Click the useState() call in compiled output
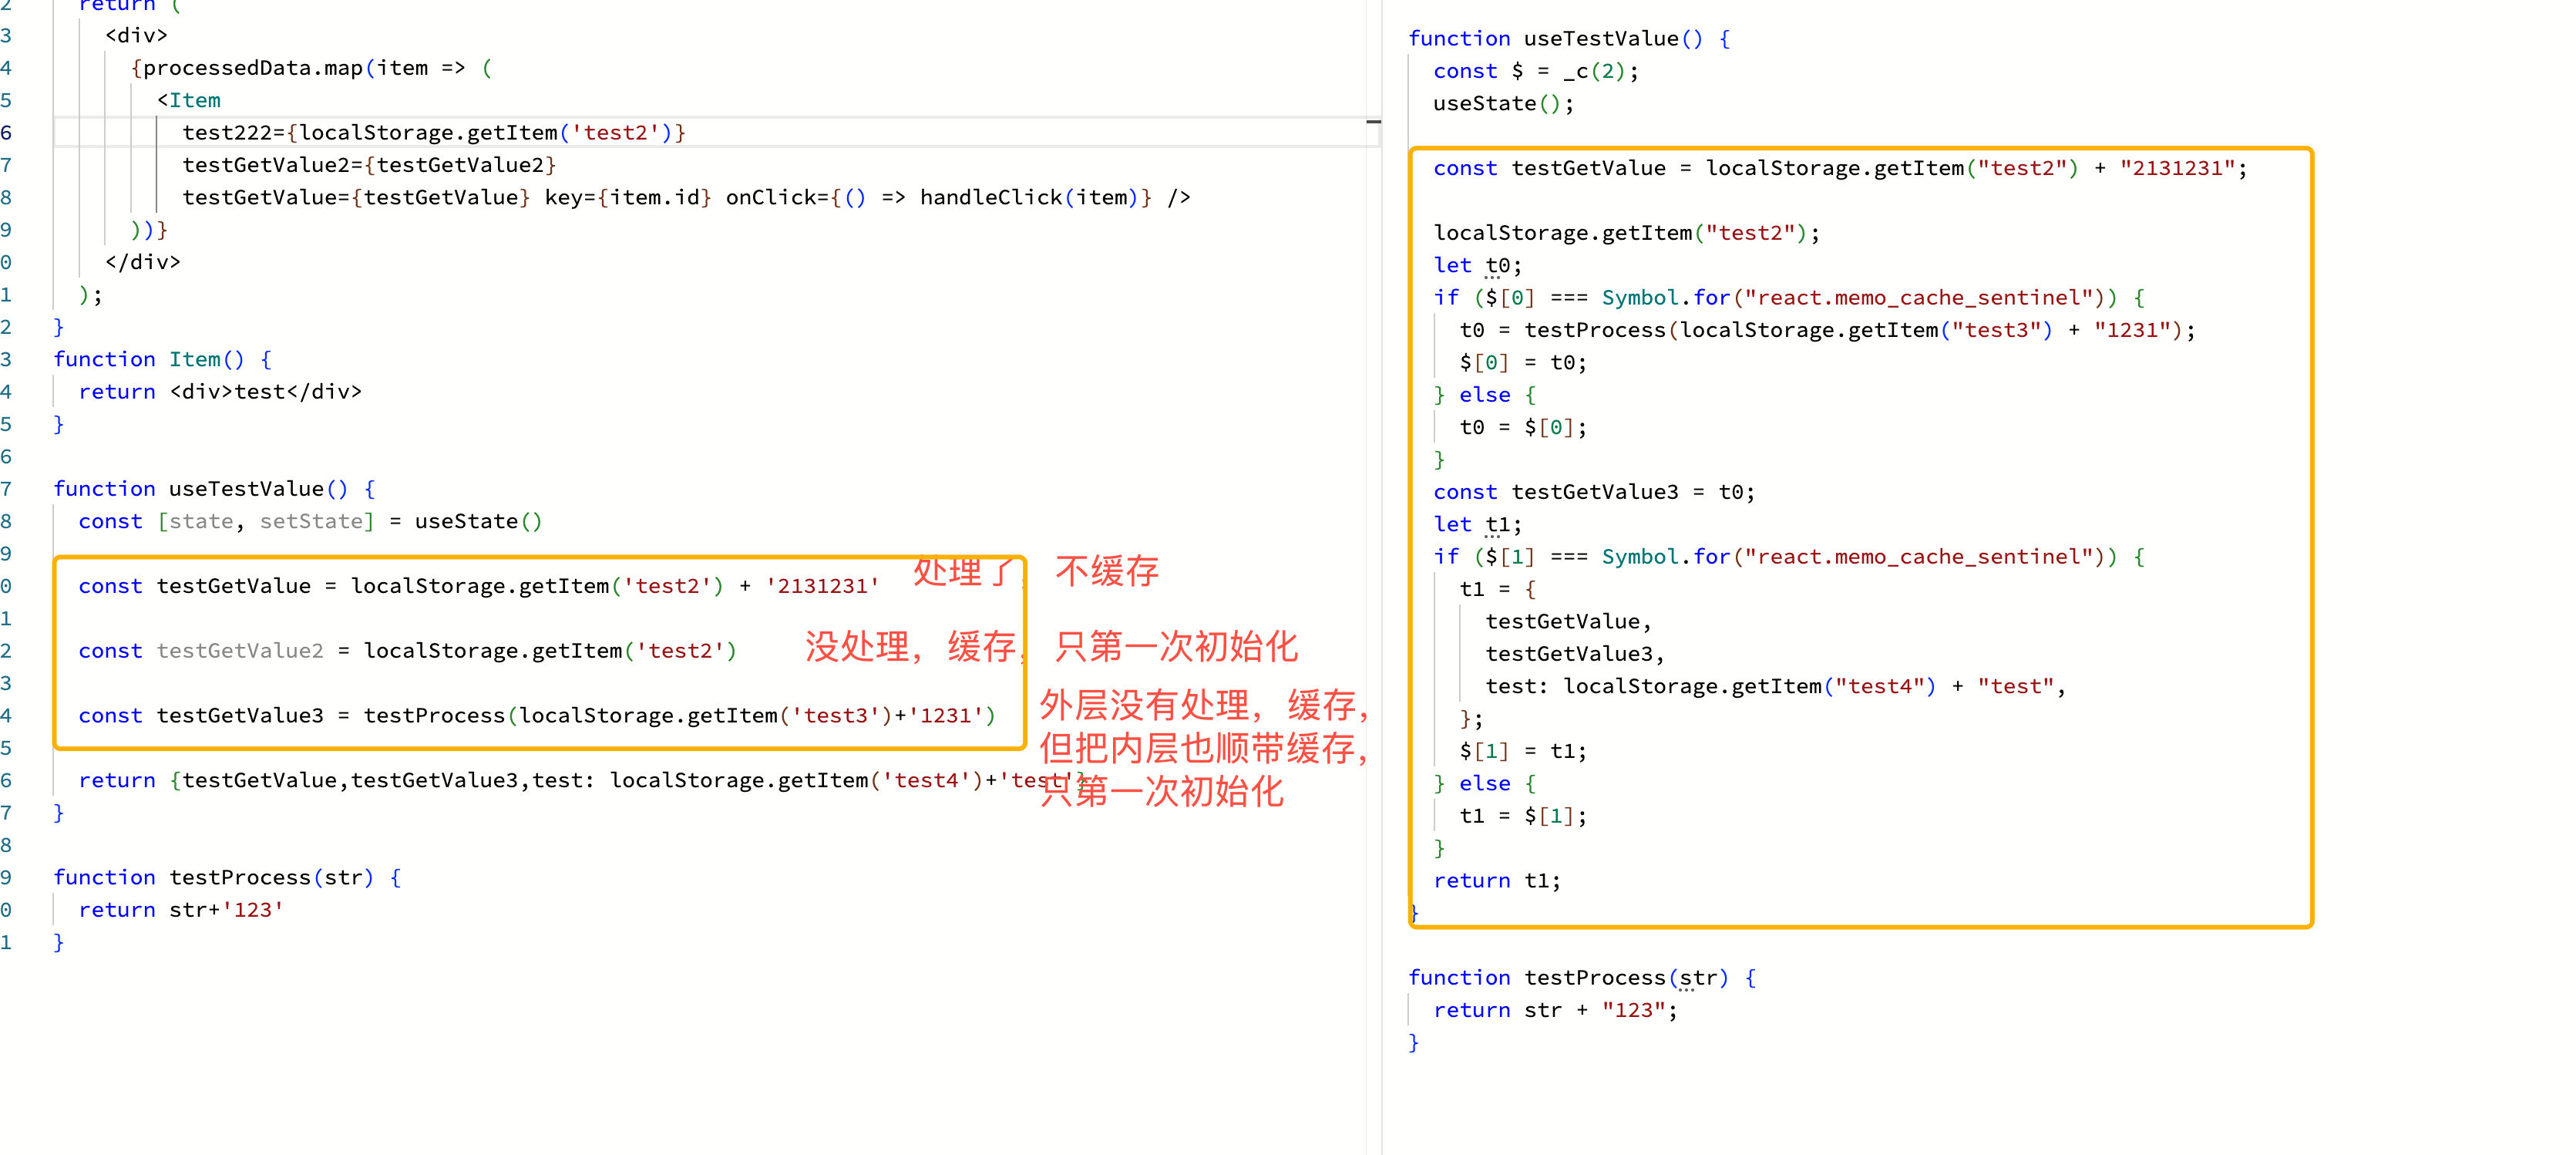This screenshot has width=2576, height=1155. coord(1503,103)
